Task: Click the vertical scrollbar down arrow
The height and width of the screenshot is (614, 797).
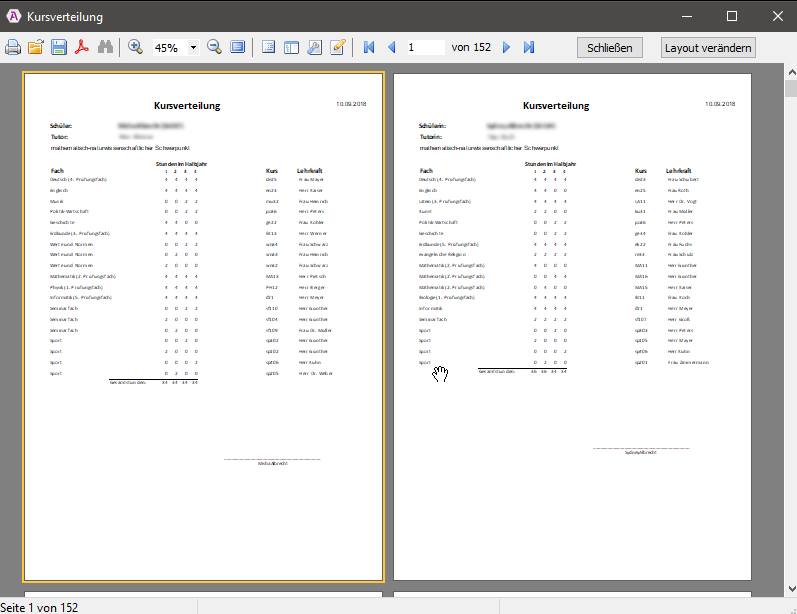Action: coord(791,589)
